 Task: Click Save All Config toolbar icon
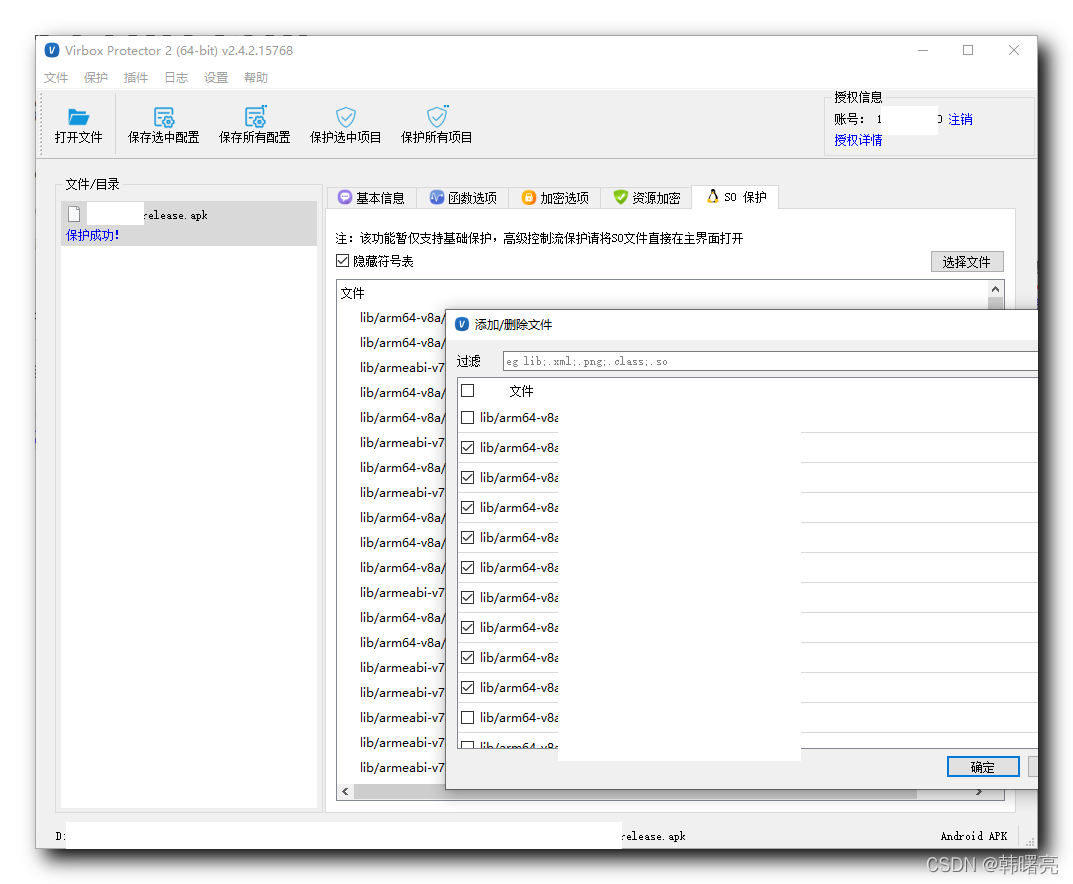pyautogui.click(x=255, y=116)
